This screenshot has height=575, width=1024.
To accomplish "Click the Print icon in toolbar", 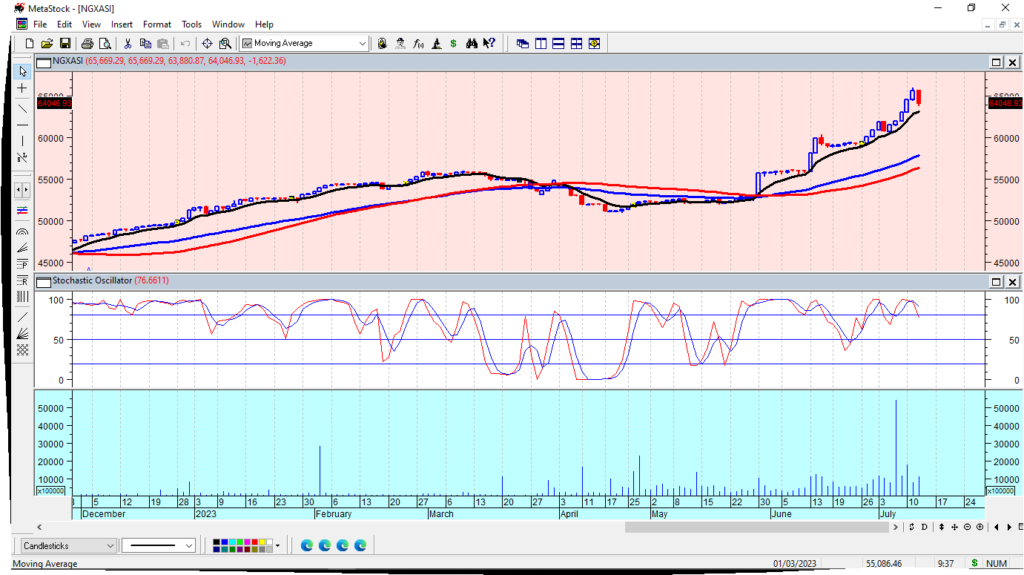I will click(87, 43).
